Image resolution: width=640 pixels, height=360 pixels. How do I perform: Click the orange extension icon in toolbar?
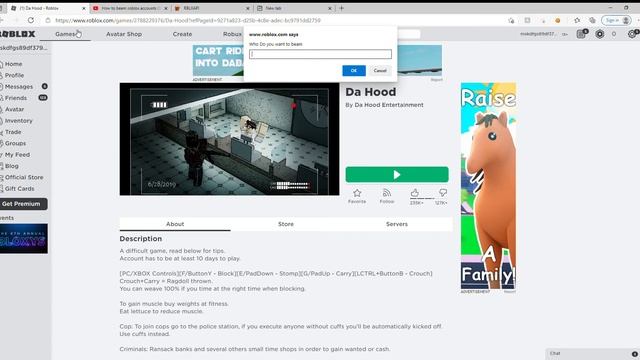point(558,20)
